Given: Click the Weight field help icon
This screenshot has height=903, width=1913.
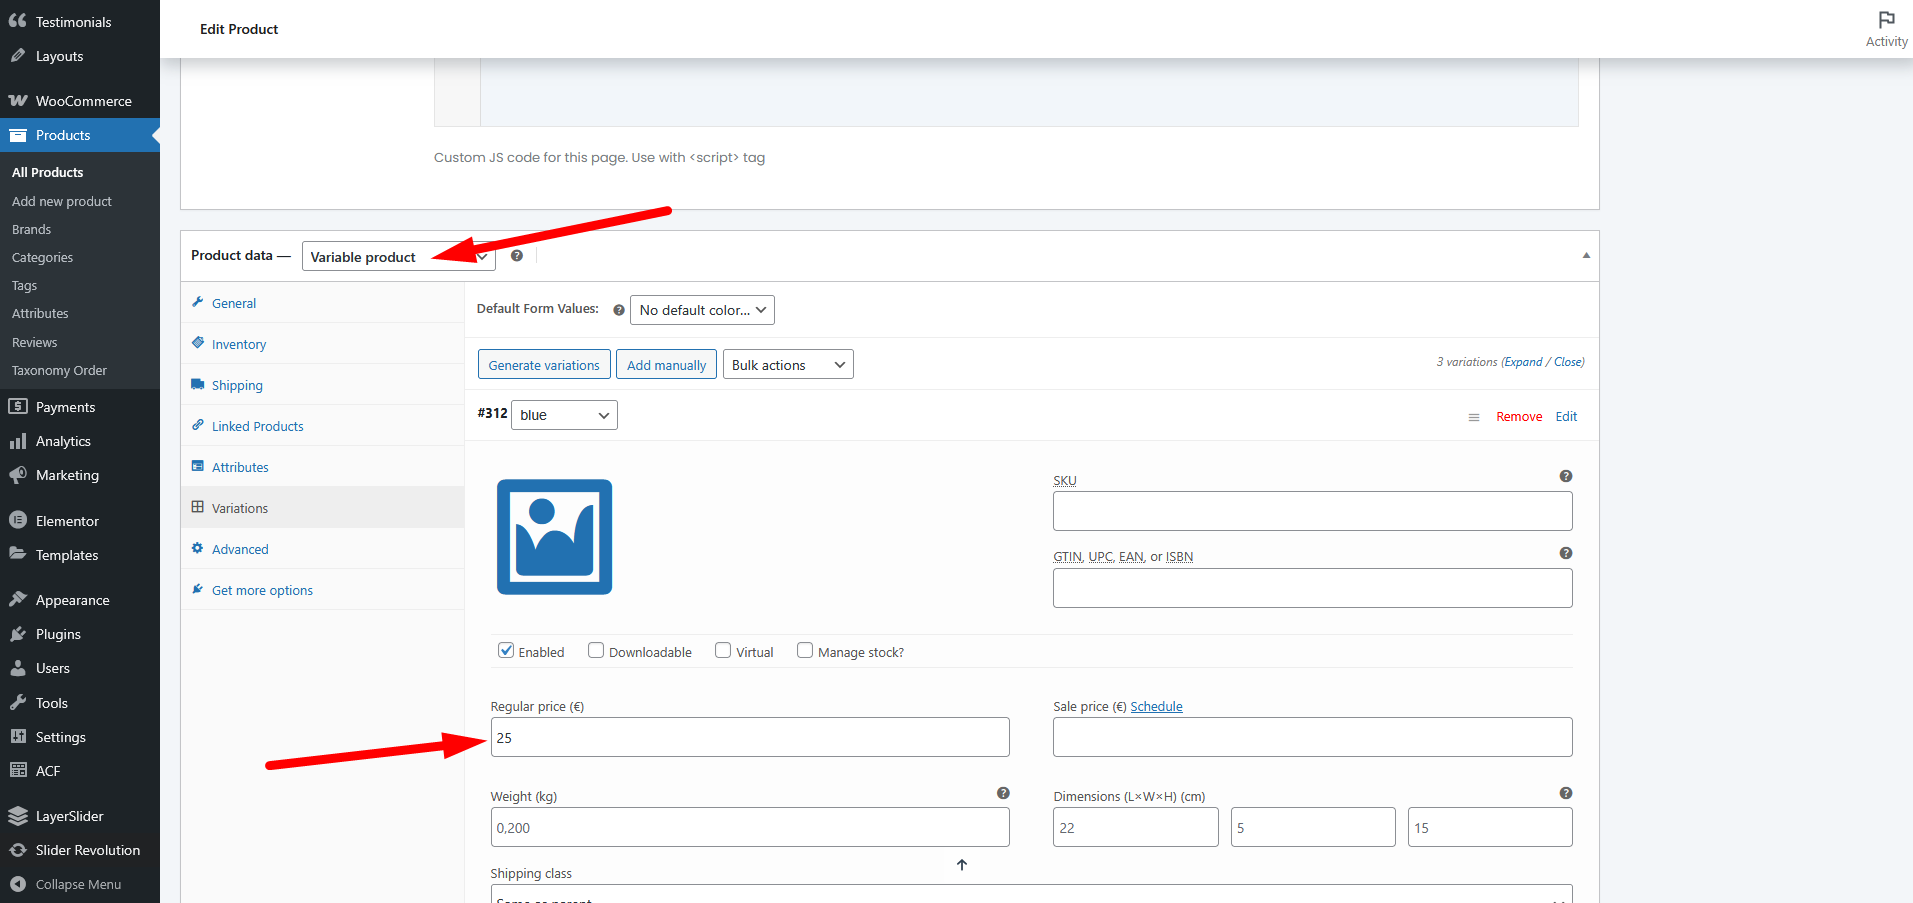Looking at the screenshot, I should (1003, 794).
